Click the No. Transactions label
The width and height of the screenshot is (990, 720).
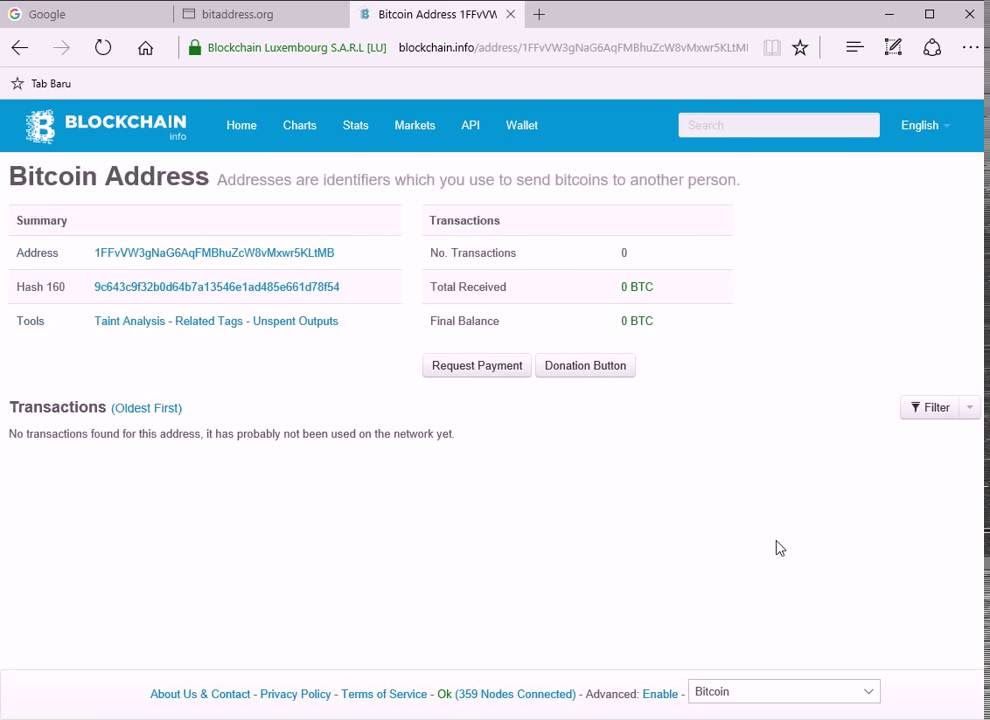tap(473, 253)
